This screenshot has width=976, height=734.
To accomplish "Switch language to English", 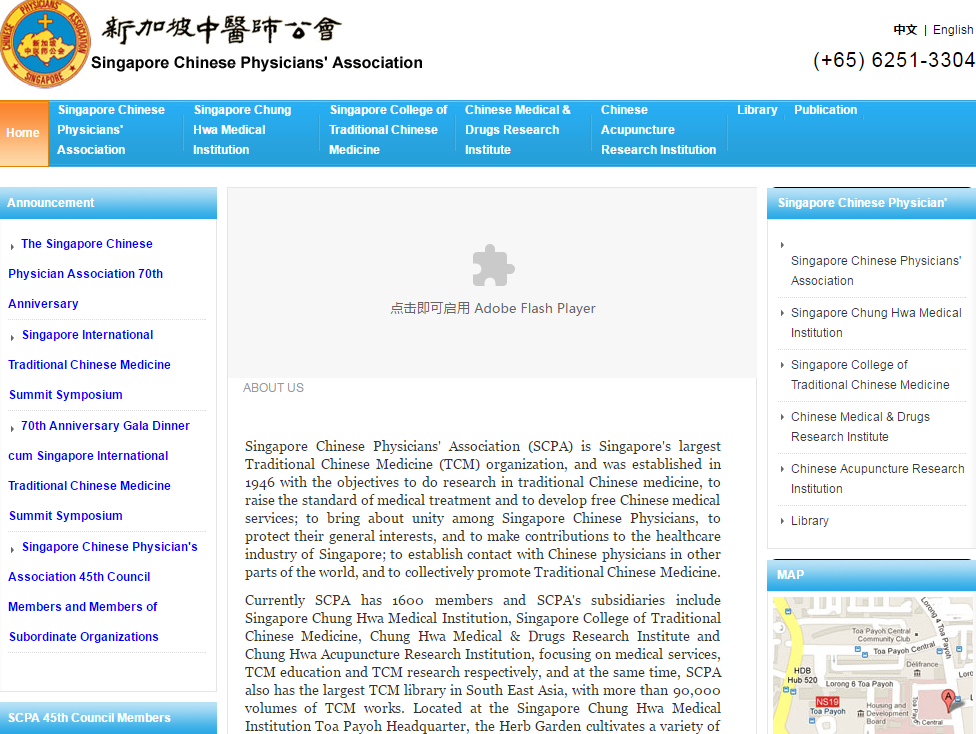I will click(953, 30).
